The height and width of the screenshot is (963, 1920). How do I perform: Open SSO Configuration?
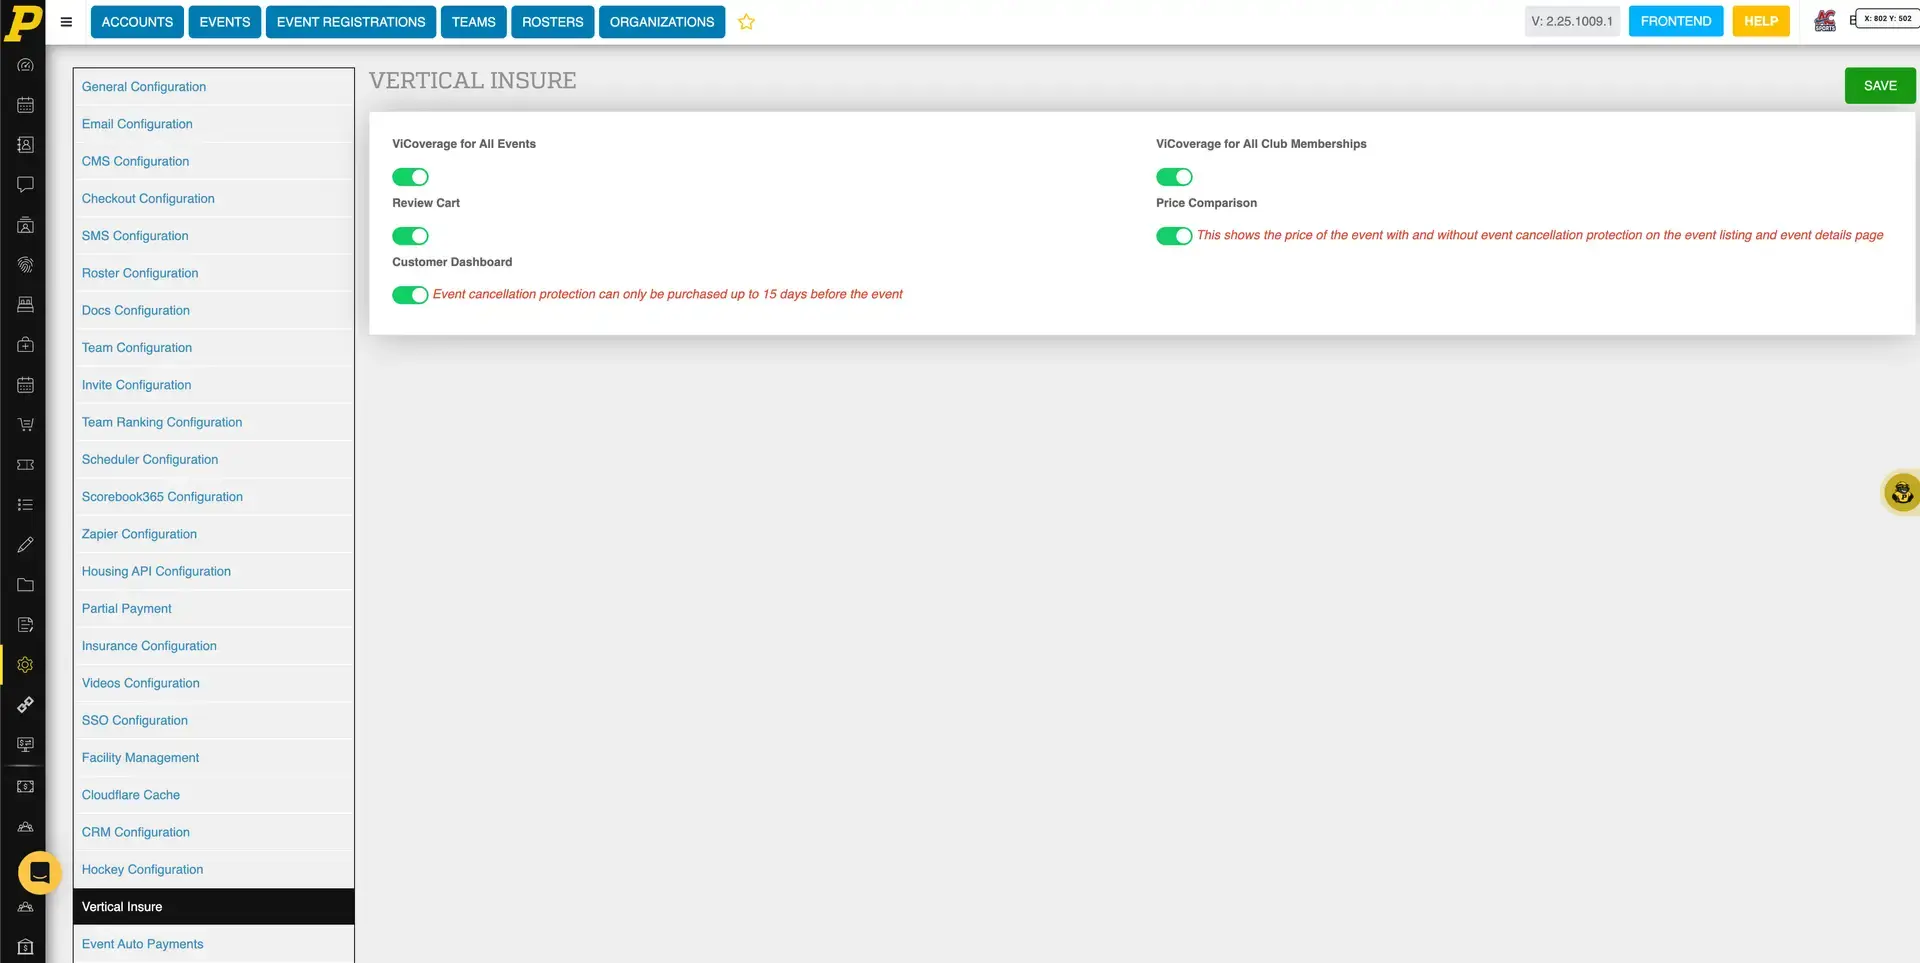point(213,721)
